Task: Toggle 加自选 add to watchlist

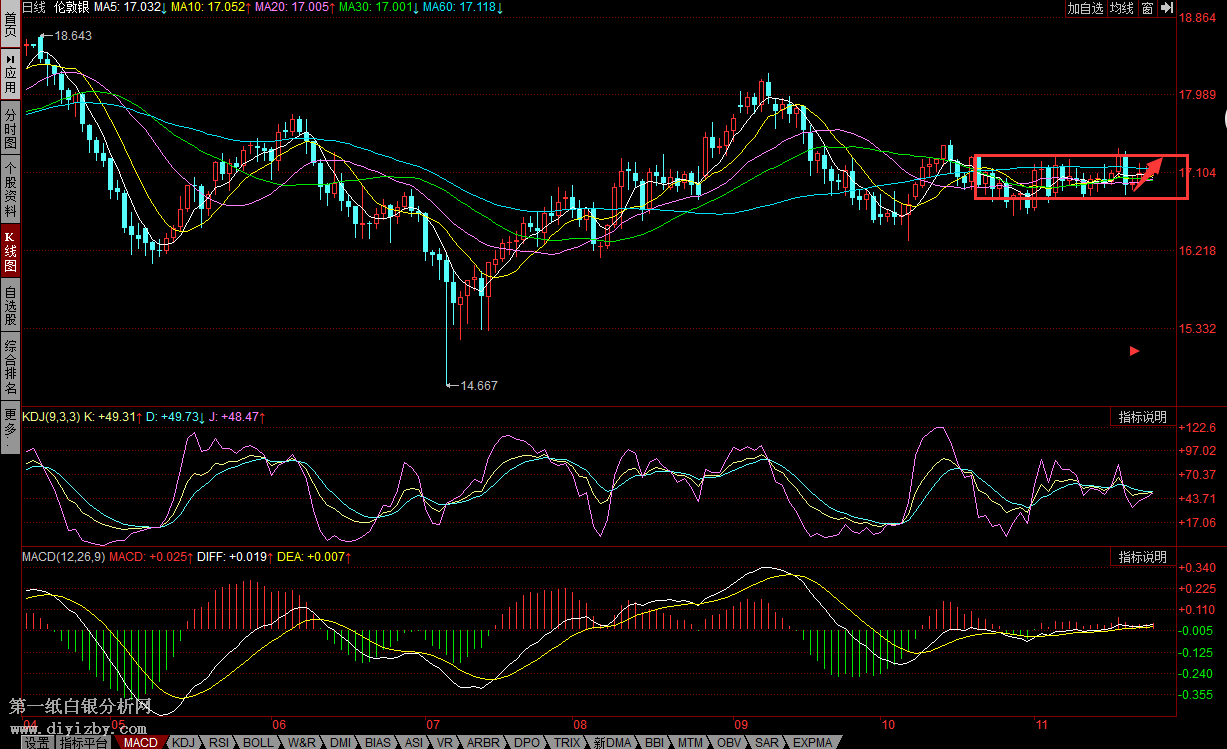Action: (1085, 8)
